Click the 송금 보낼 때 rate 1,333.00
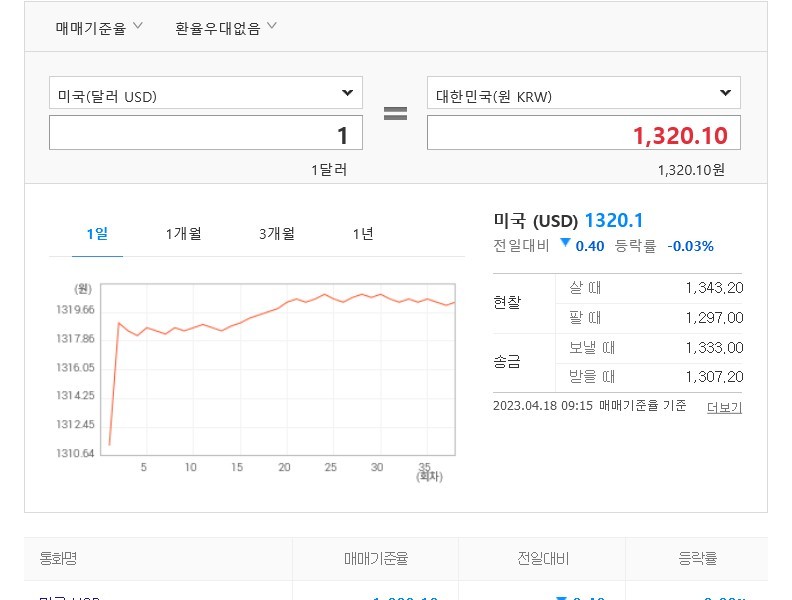 tap(714, 348)
